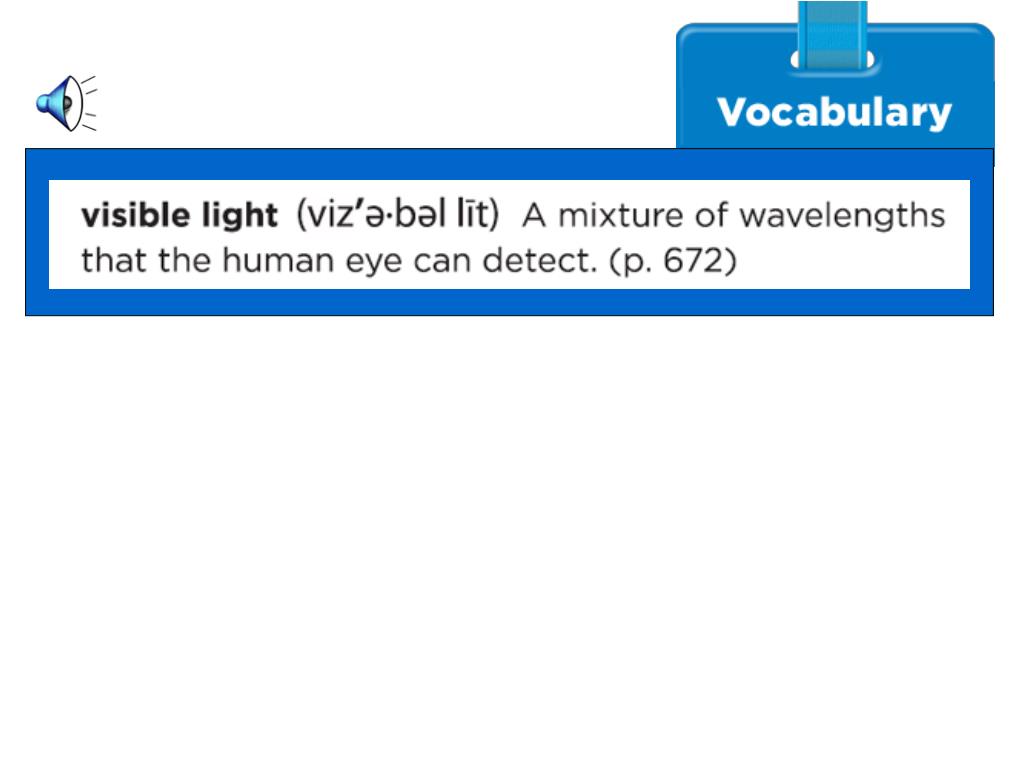This screenshot has height=768, width=1024.
Task: Select the word 'detect.' in the definition
Action: pos(539,261)
